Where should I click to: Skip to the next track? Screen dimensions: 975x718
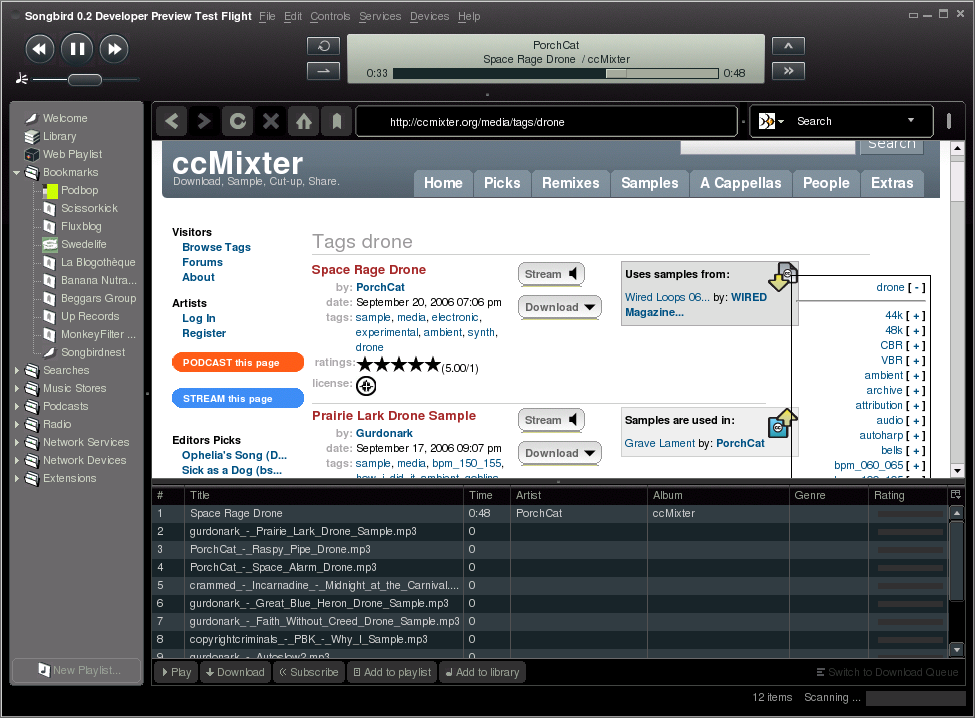point(114,48)
